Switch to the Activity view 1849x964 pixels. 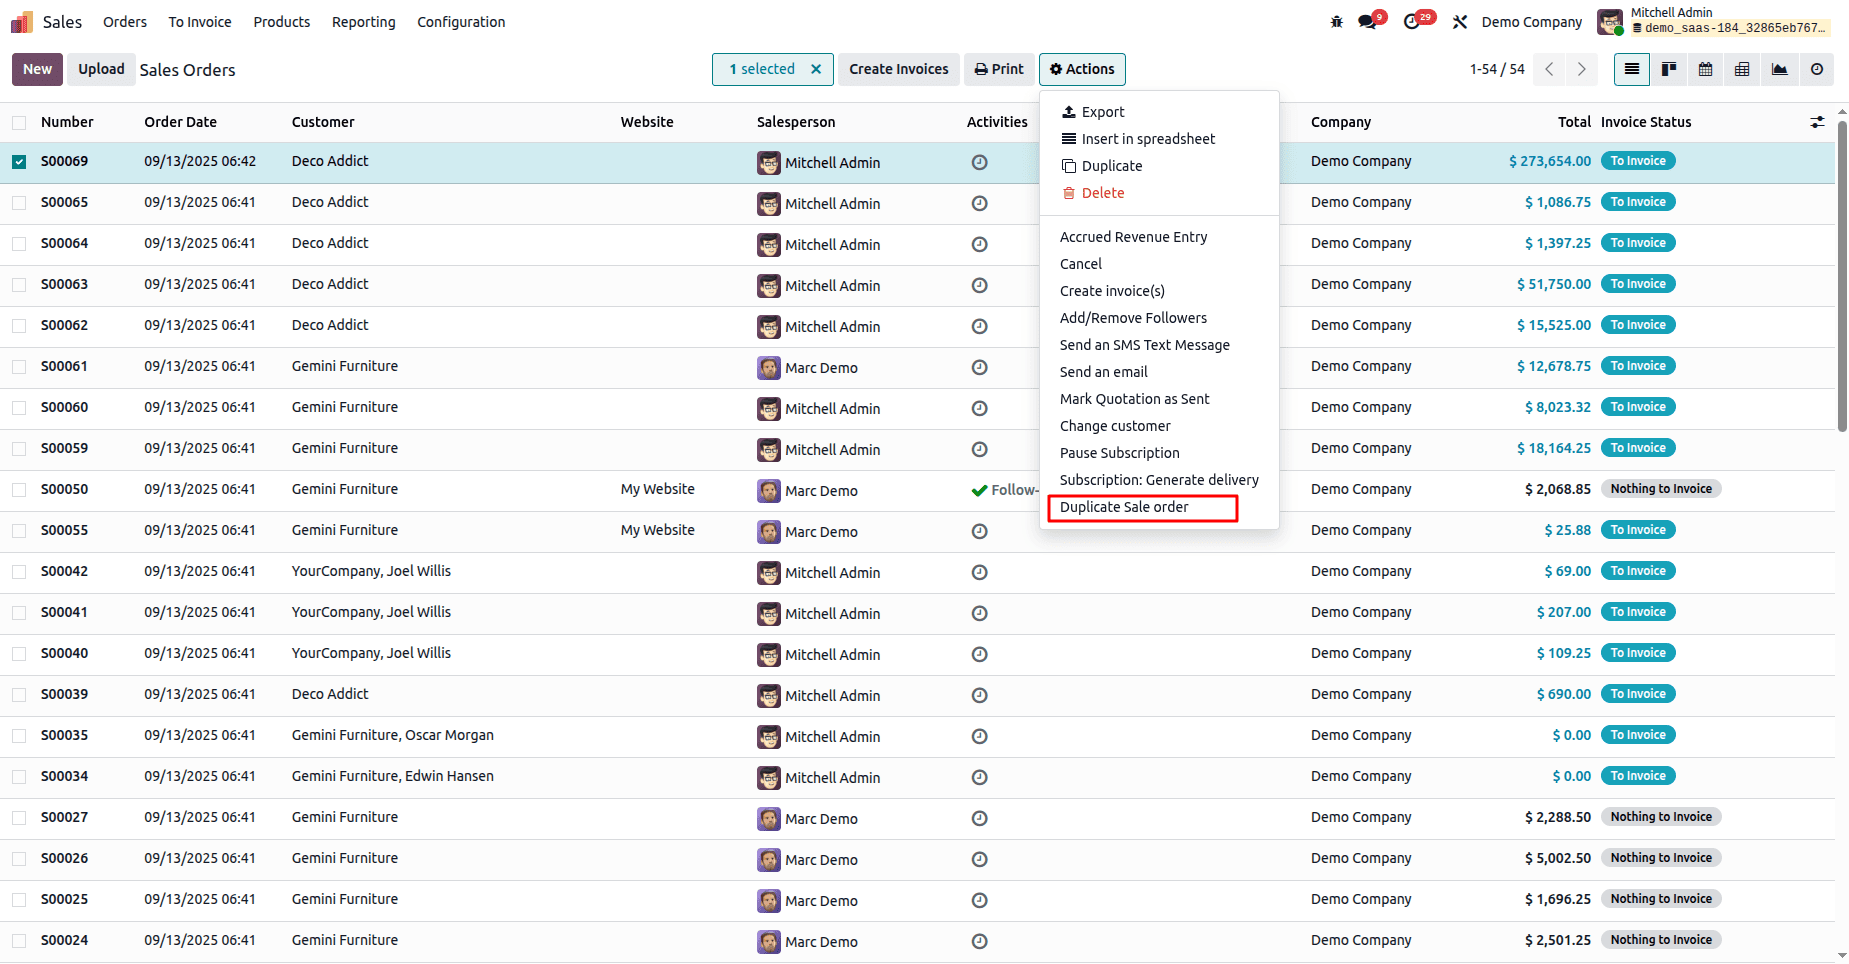(x=1817, y=69)
